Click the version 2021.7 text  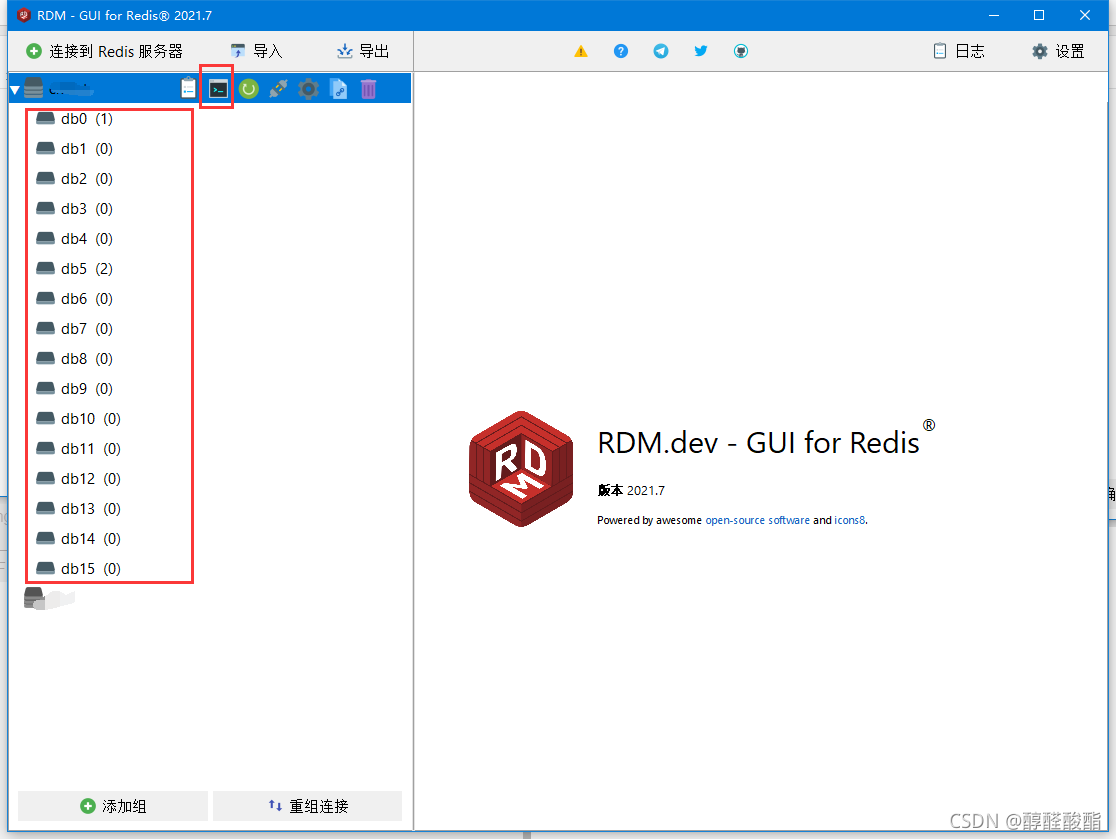631,490
